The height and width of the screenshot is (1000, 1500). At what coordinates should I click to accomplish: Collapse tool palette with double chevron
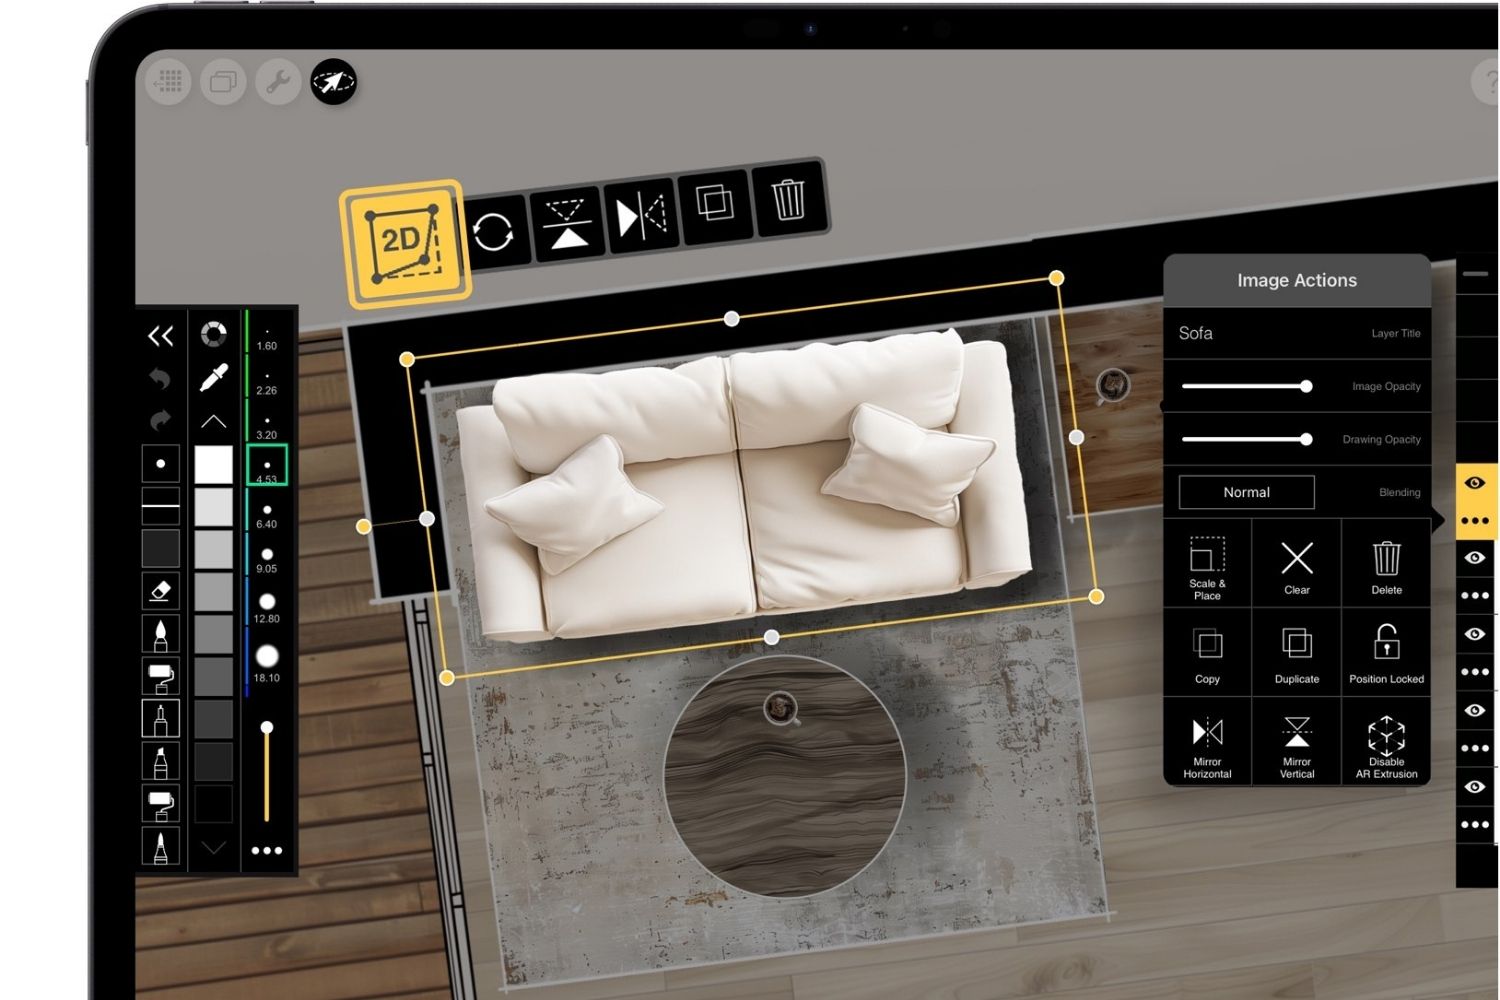coord(160,336)
